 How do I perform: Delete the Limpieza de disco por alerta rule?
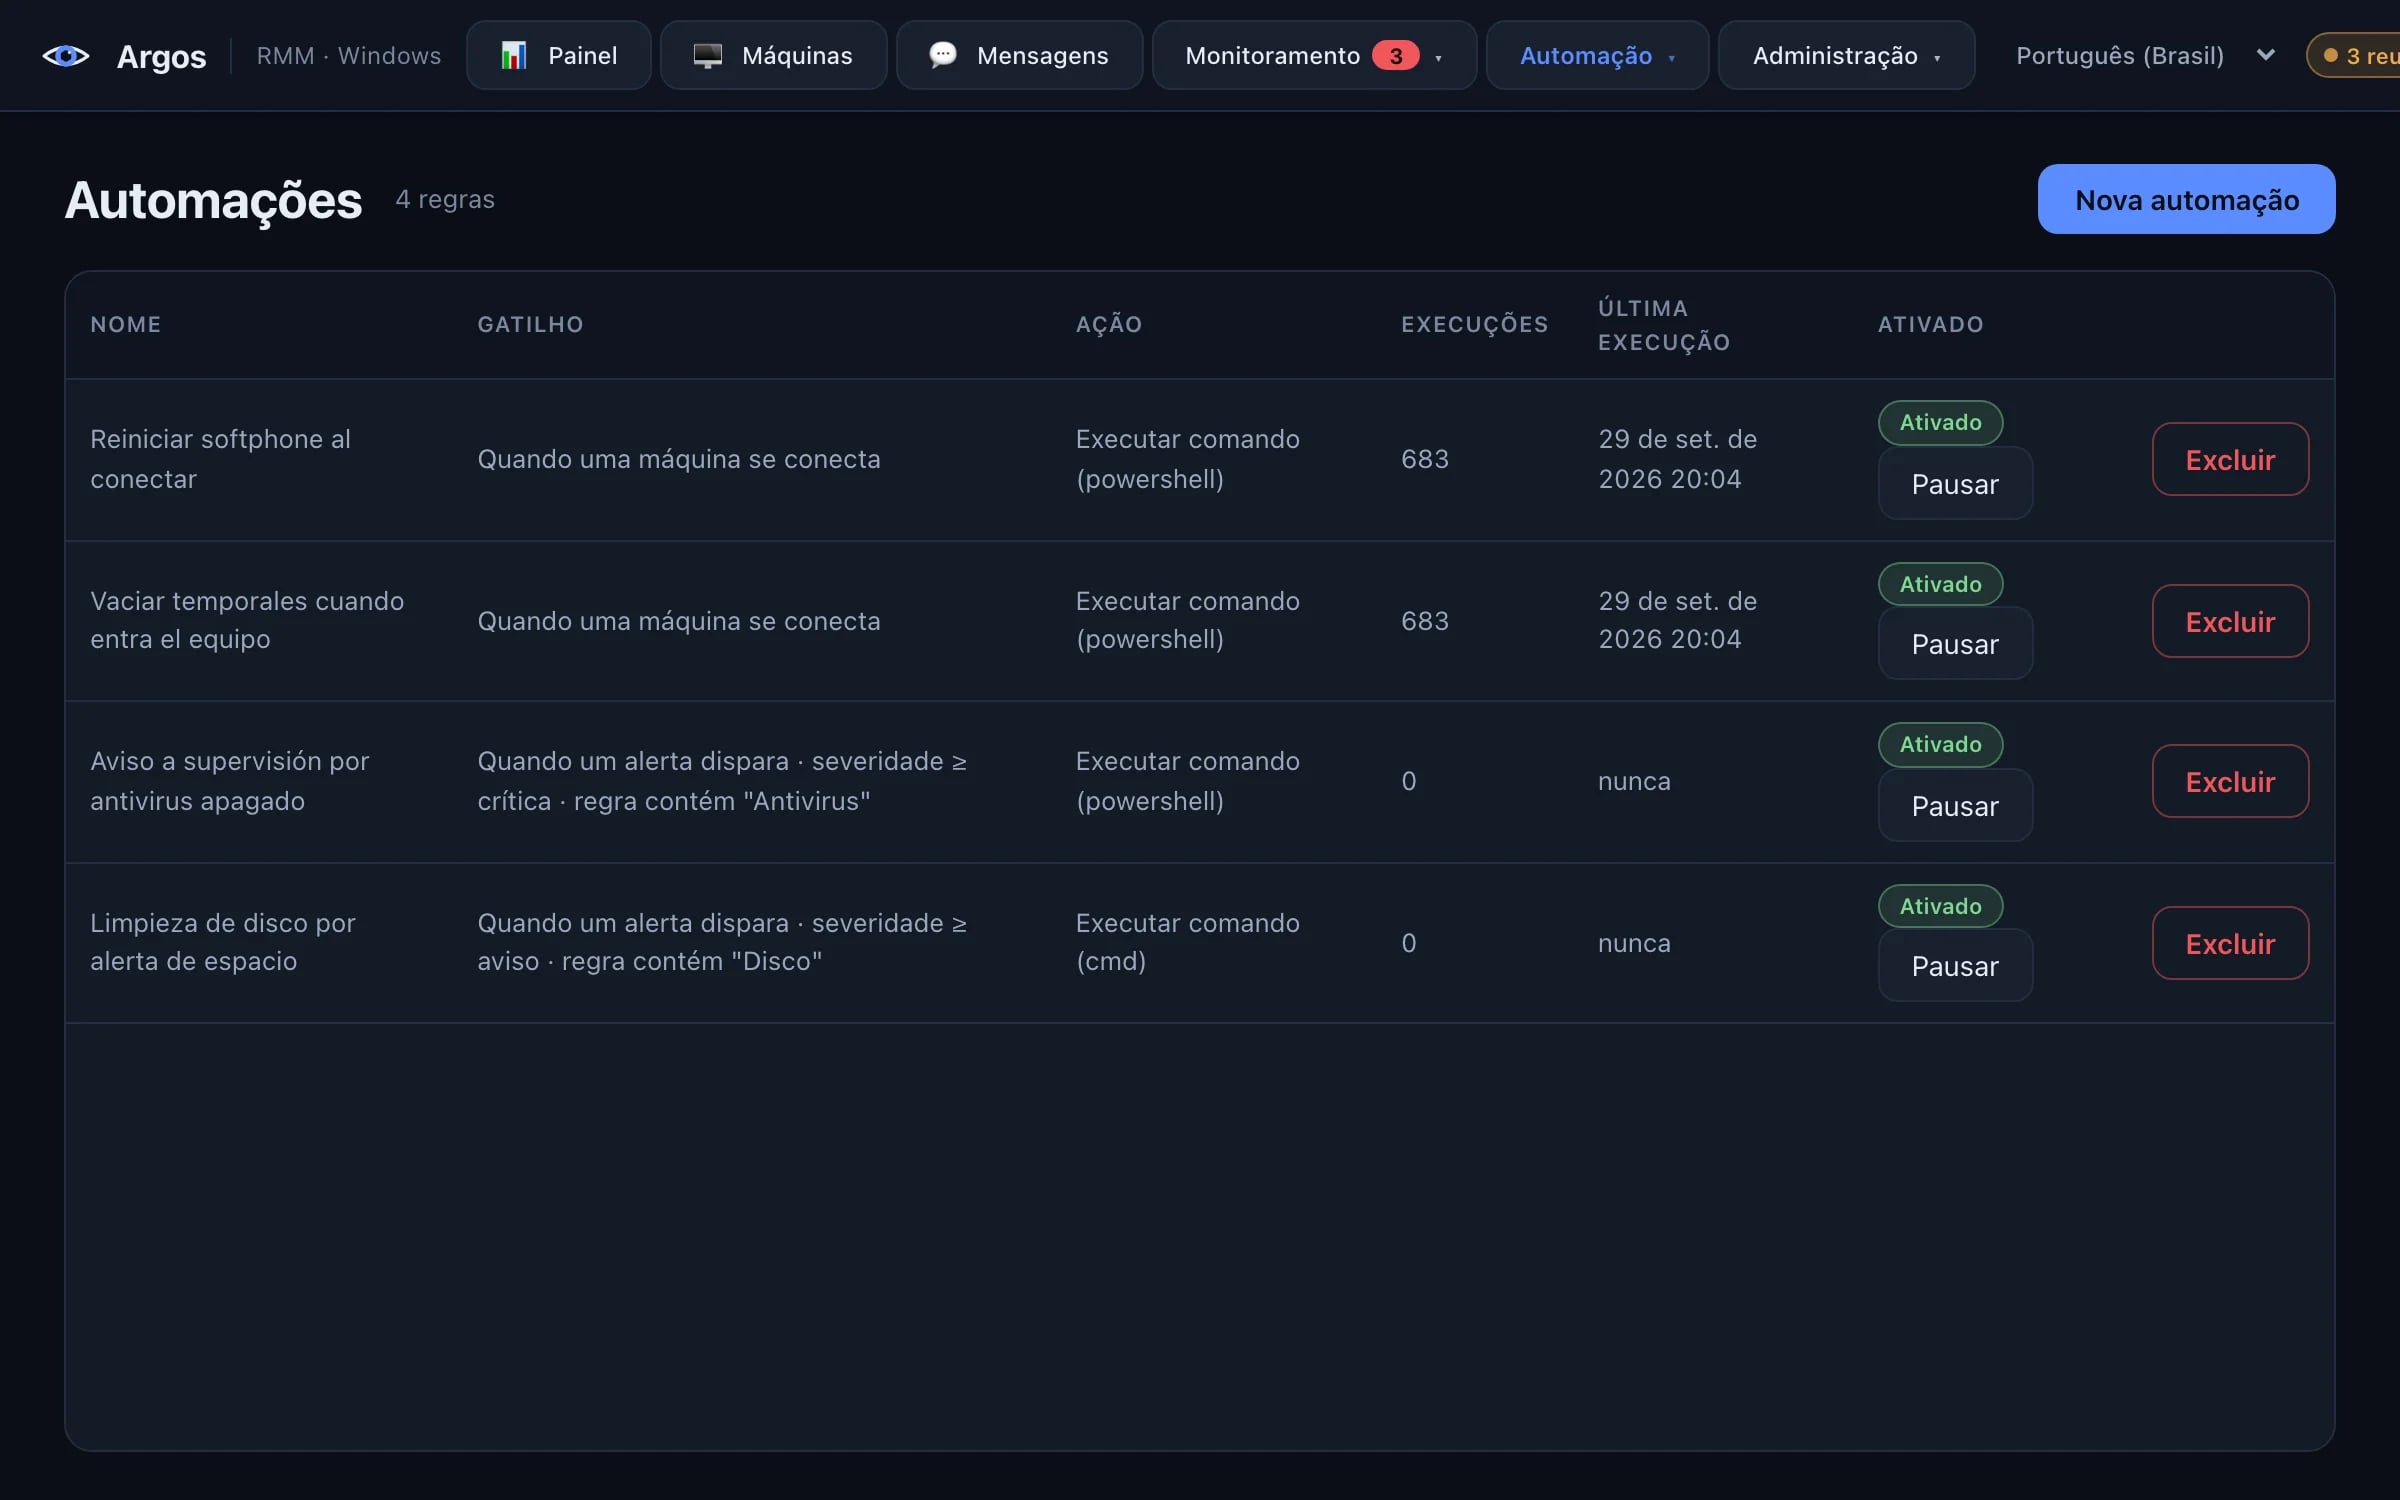(x=2230, y=943)
